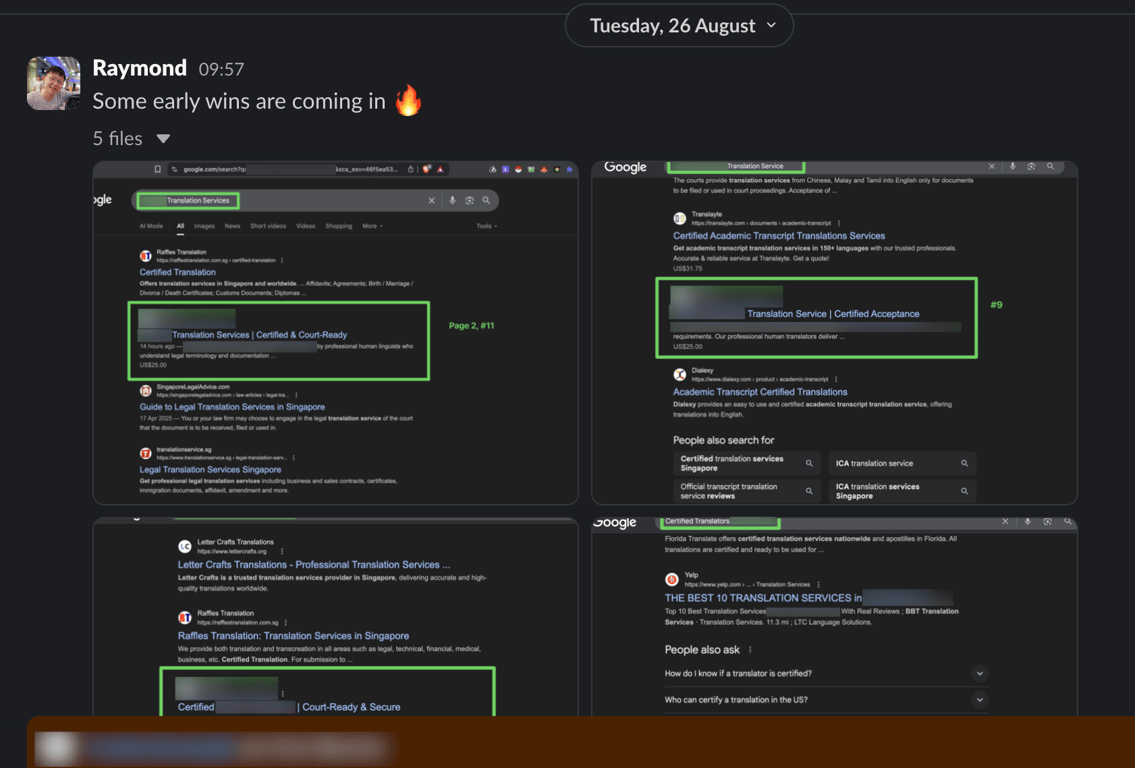Select the Short videos tab in Google results
This screenshot has height=768, width=1135.
(268, 226)
